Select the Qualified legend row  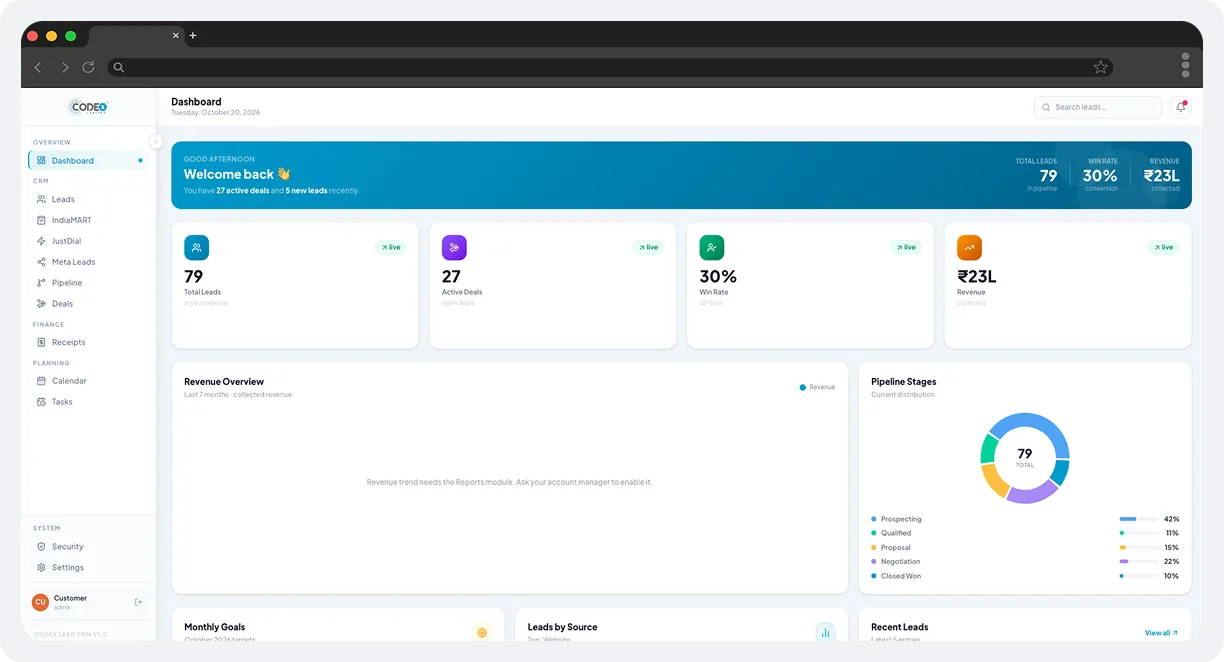[x=1025, y=533]
